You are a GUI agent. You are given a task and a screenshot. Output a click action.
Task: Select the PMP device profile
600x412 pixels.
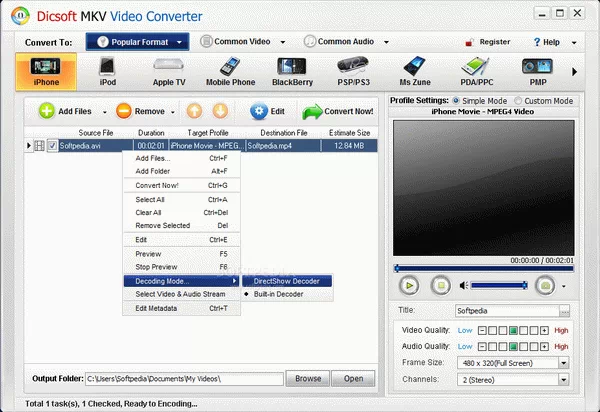tap(538, 72)
